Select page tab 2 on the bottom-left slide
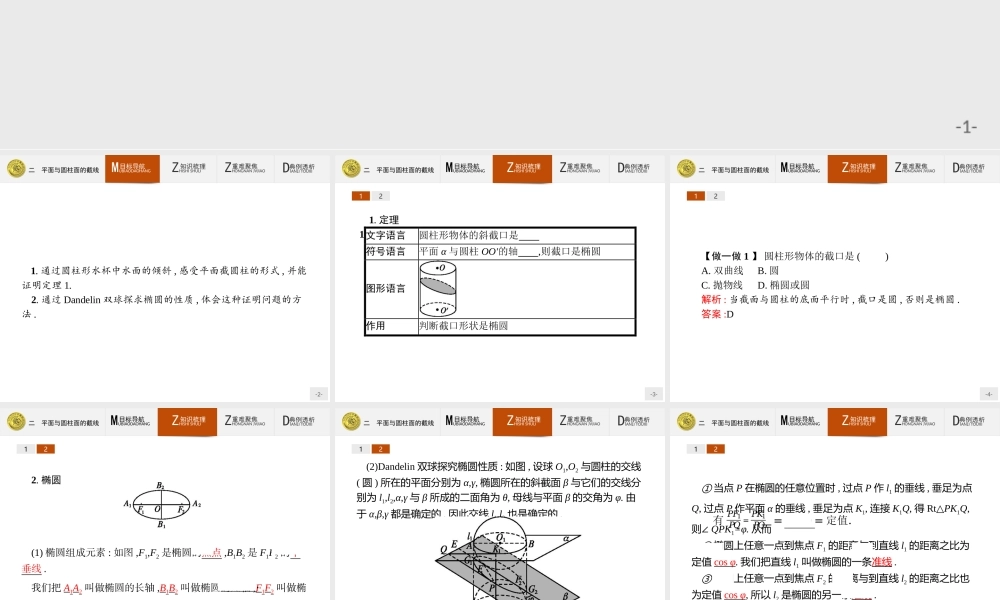The image size is (1000, 600). click(44, 449)
